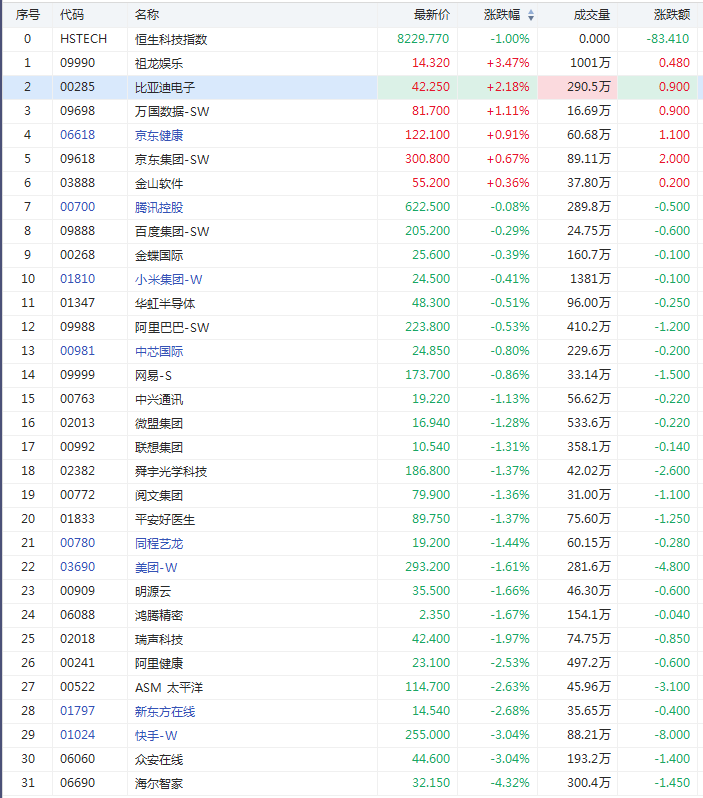This screenshot has height=798, width=703.
Task: Open the 腾讯控股 stock link
Action: coord(159,207)
